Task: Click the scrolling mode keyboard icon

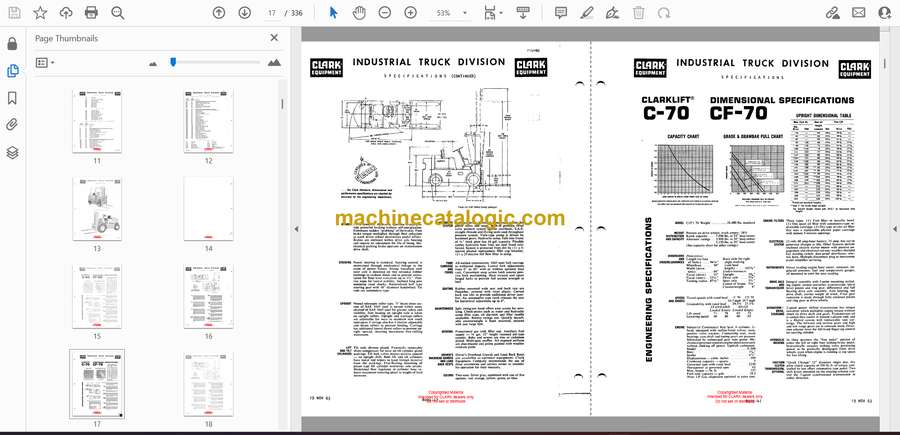Action: tap(522, 13)
